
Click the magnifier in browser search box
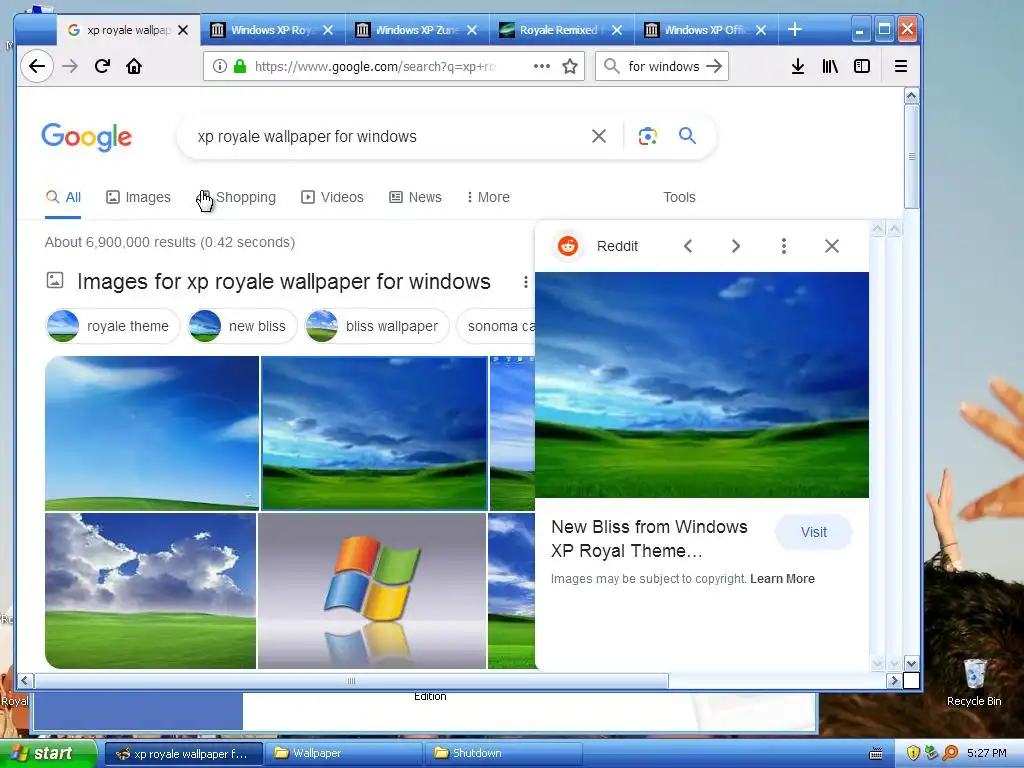tap(612, 66)
